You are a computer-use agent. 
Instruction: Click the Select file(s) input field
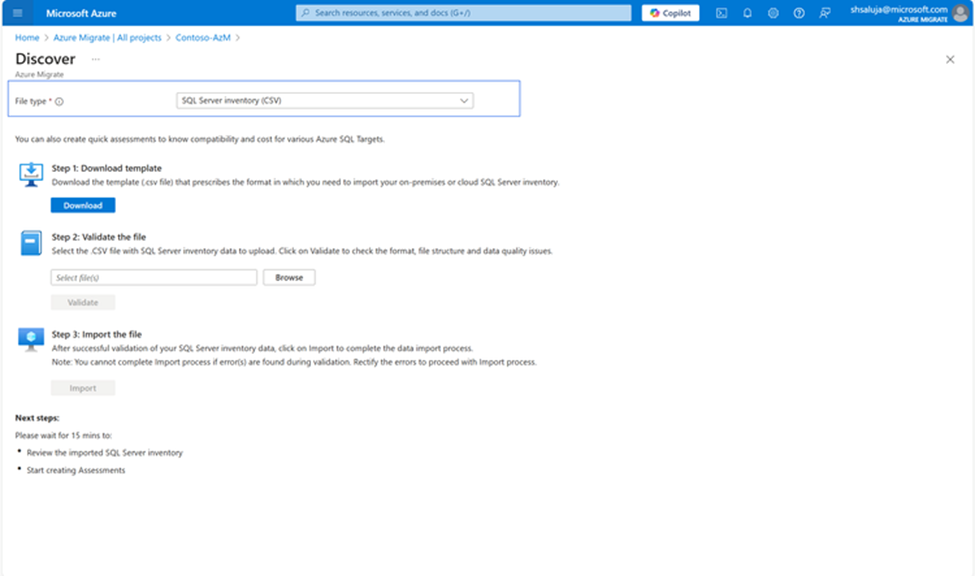pos(154,277)
